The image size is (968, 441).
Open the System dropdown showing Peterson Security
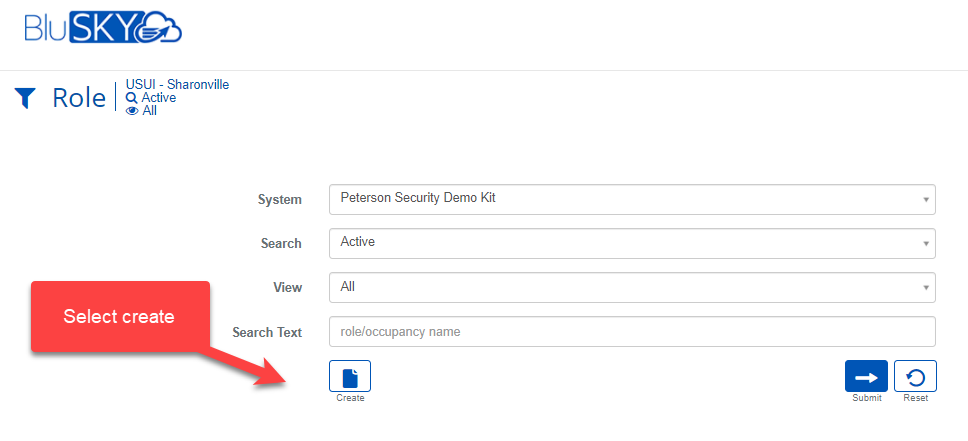[x=632, y=199]
